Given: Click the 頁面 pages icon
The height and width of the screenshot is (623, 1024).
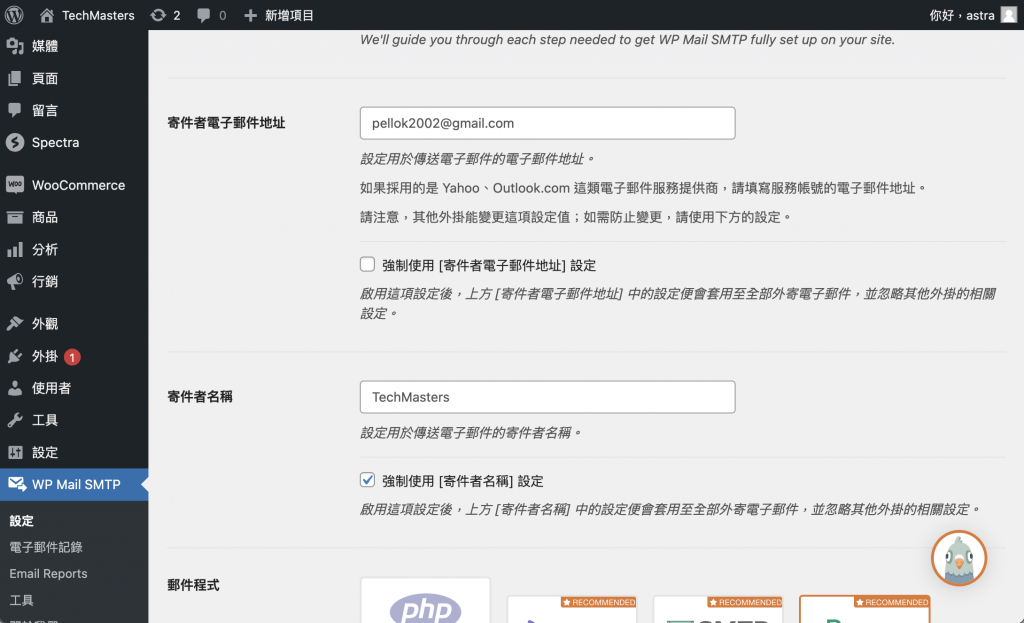Looking at the screenshot, I should coord(15,78).
